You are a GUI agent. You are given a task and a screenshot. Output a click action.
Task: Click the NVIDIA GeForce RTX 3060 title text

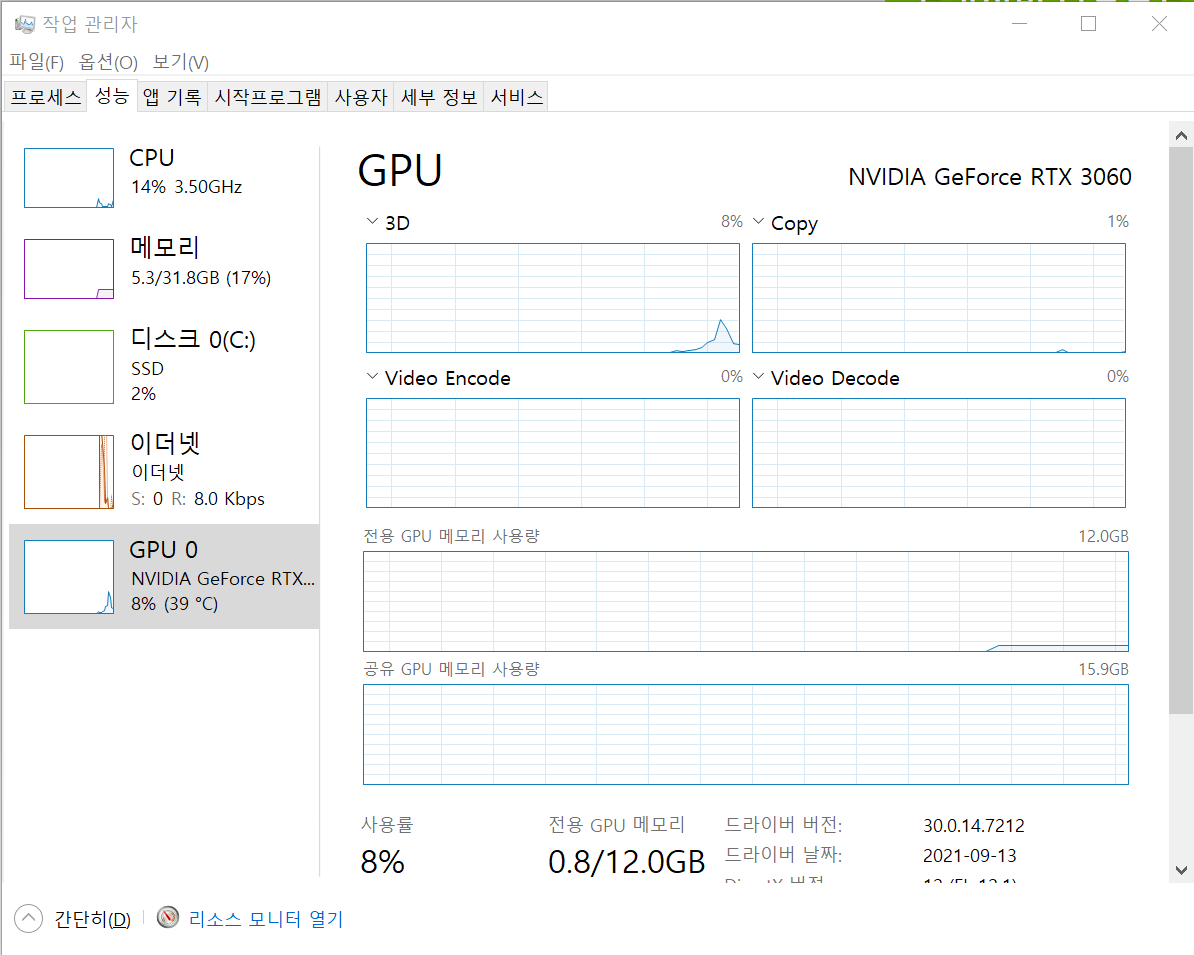click(990, 177)
